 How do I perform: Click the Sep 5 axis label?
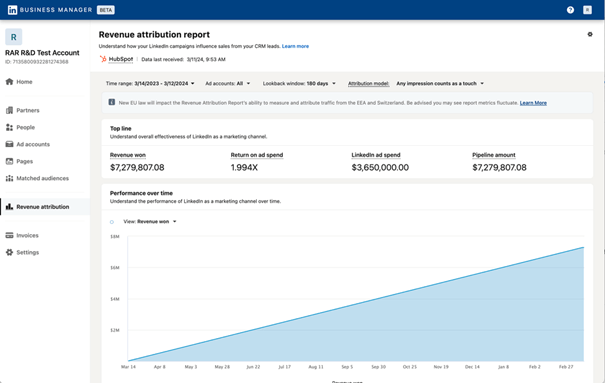click(x=347, y=367)
